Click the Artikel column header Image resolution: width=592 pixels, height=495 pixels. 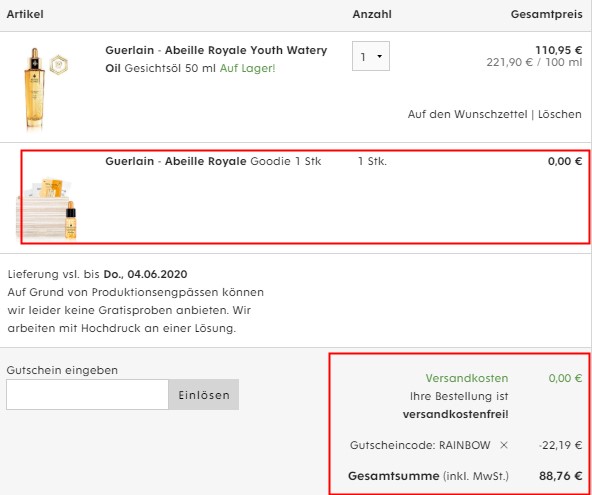(x=25, y=14)
